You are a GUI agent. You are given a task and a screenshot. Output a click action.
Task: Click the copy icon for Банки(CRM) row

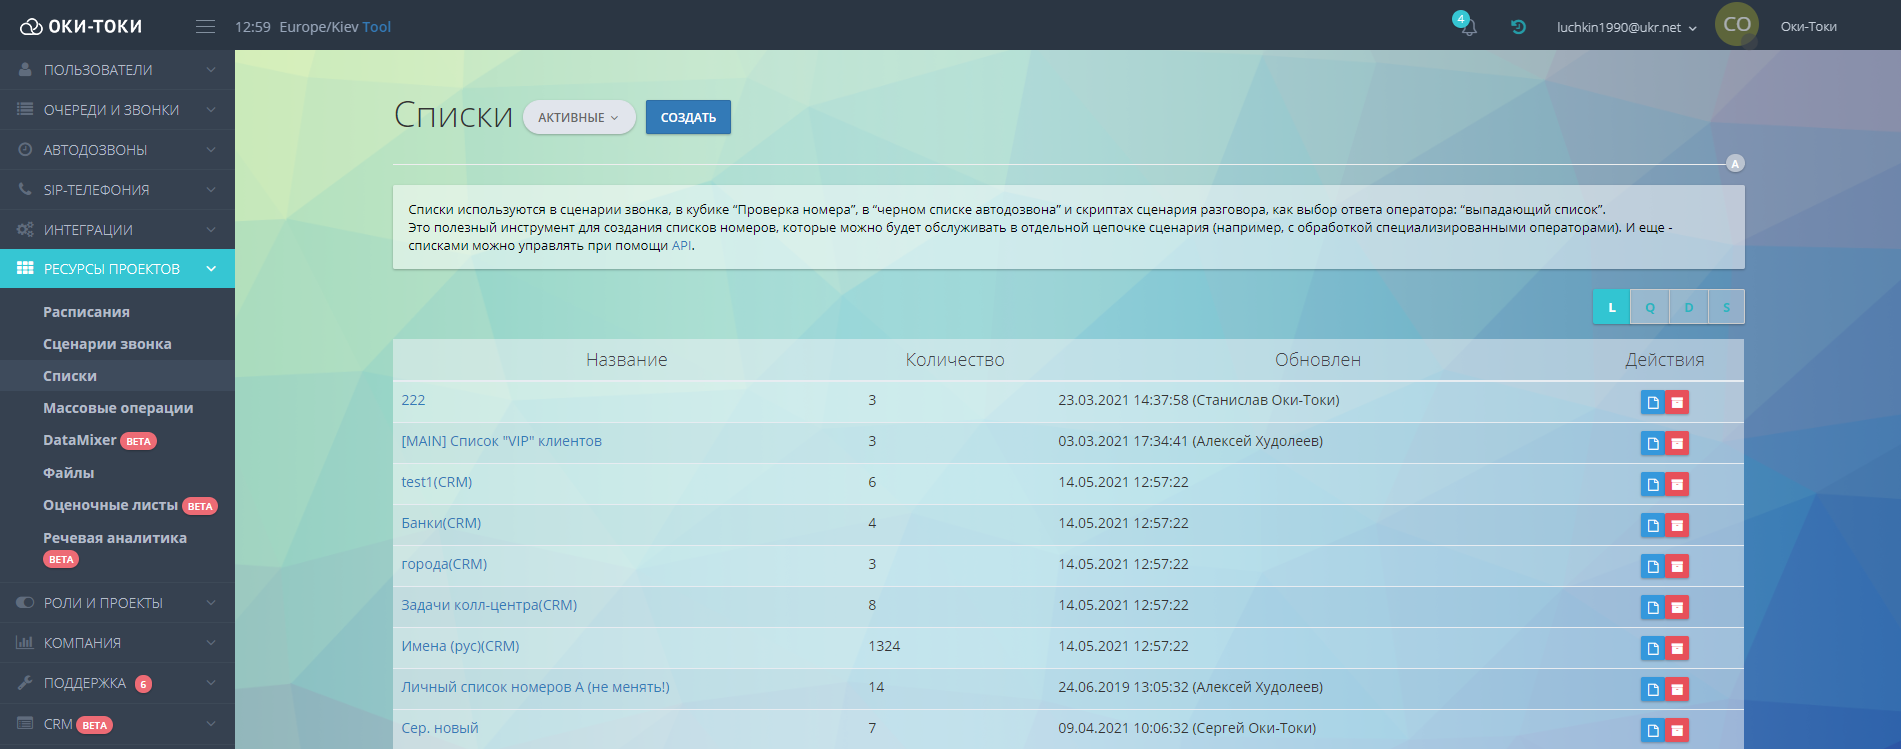(x=1652, y=525)
